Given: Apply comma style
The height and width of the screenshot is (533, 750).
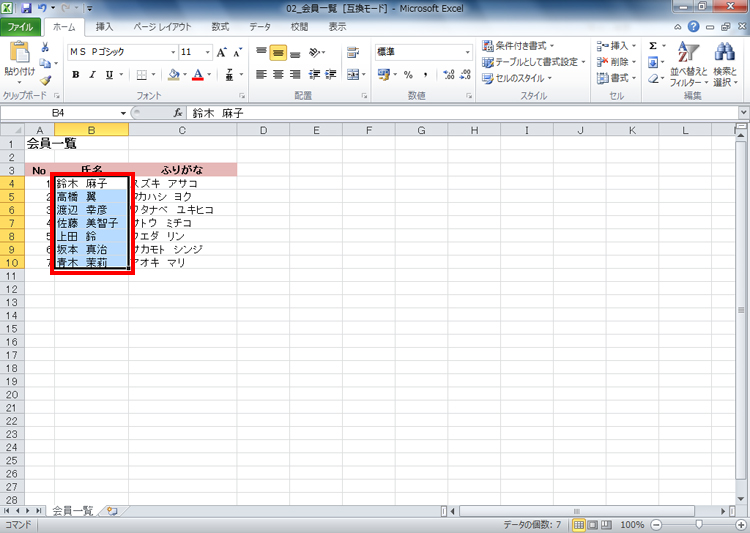Looking at the screenshot, I should pyautogui.click(x=425, y=75).
